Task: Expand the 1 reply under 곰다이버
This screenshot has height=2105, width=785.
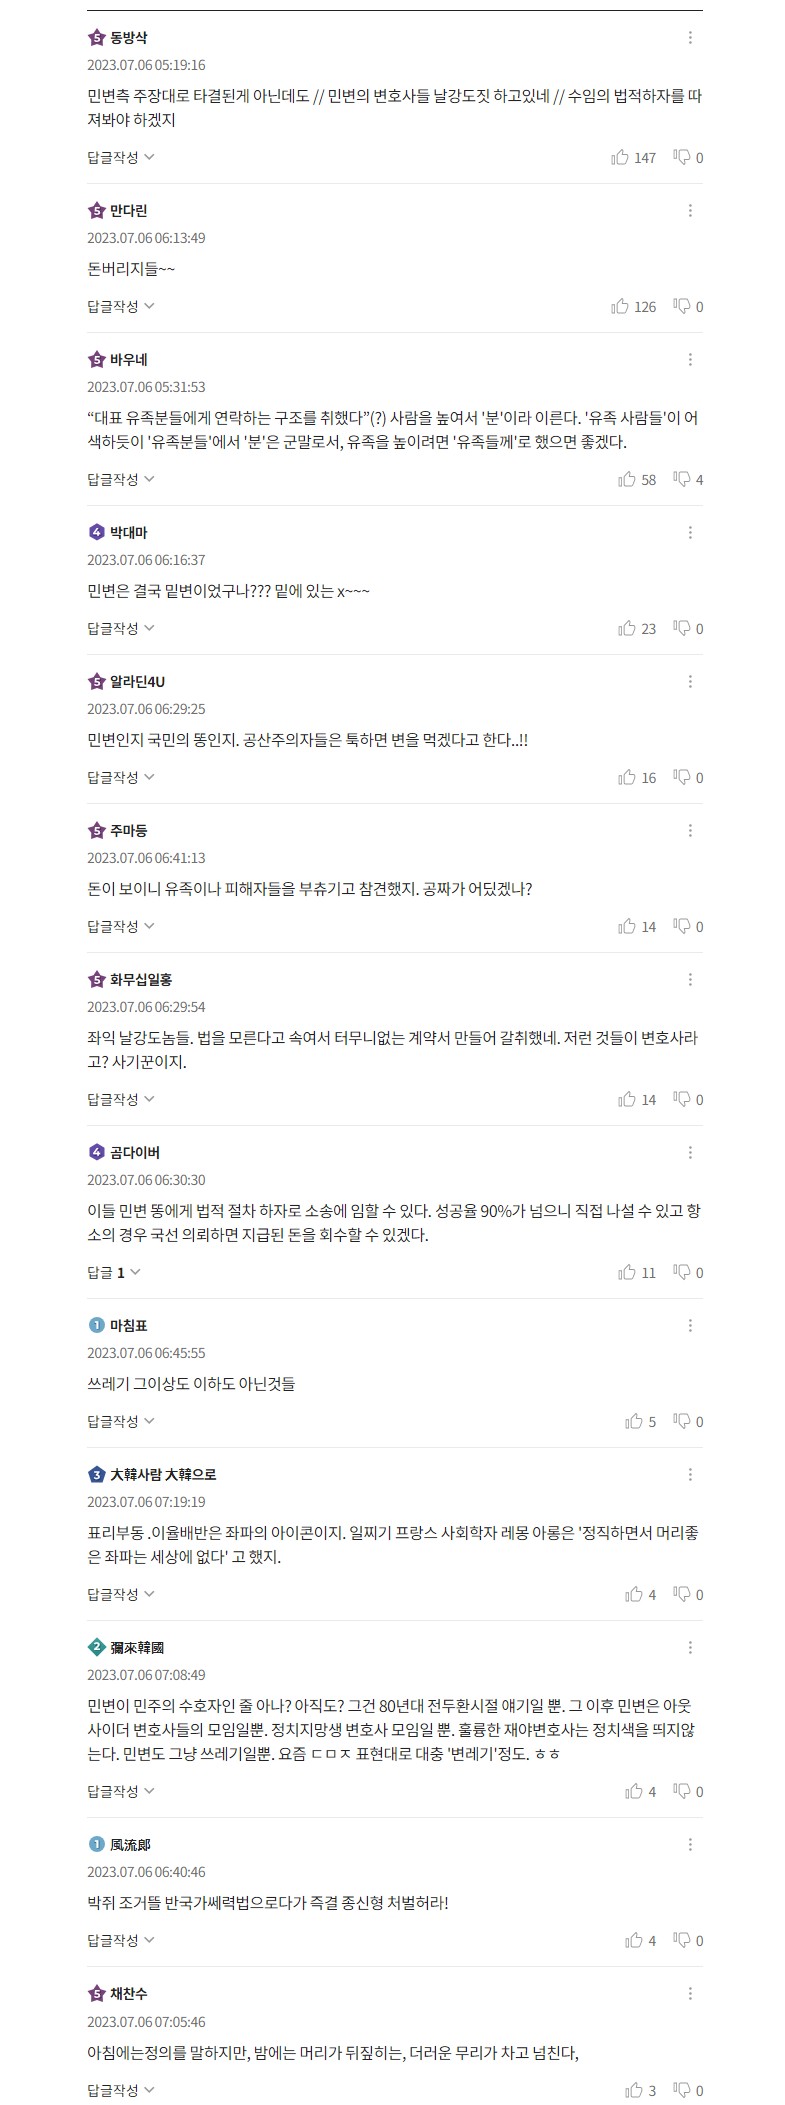Action: (x=114, y=1272)
